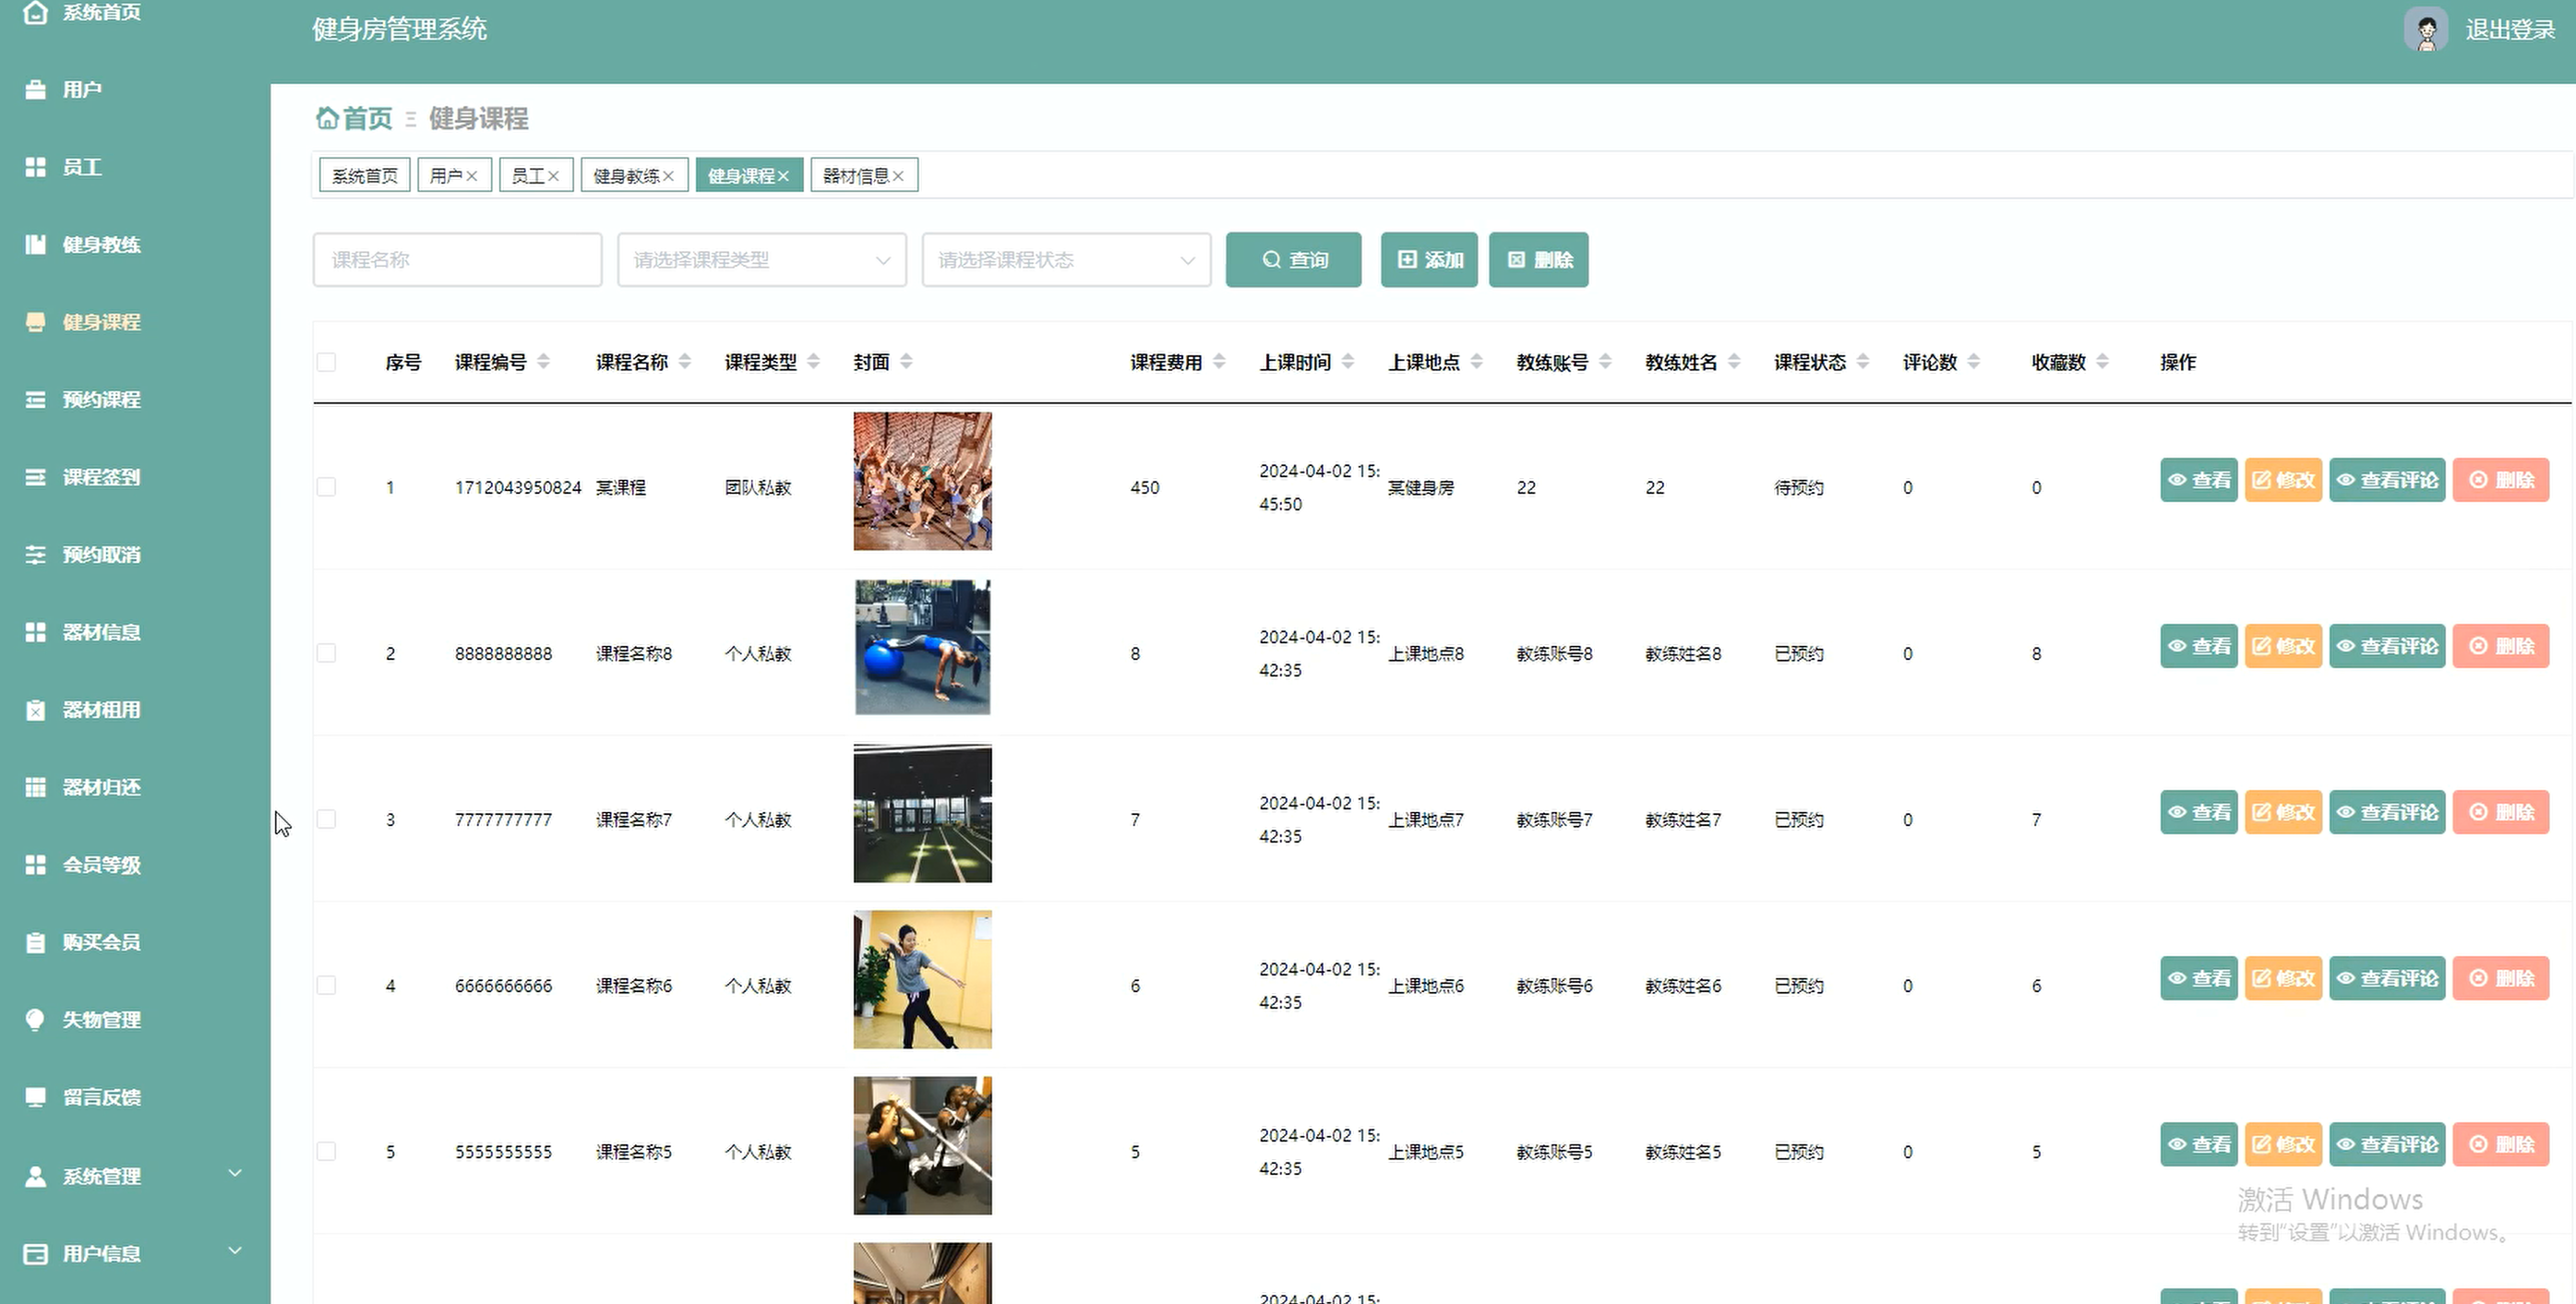Toggle the select-all header checkbox
Screen dimensions: 2576x1304
(326, 362)
